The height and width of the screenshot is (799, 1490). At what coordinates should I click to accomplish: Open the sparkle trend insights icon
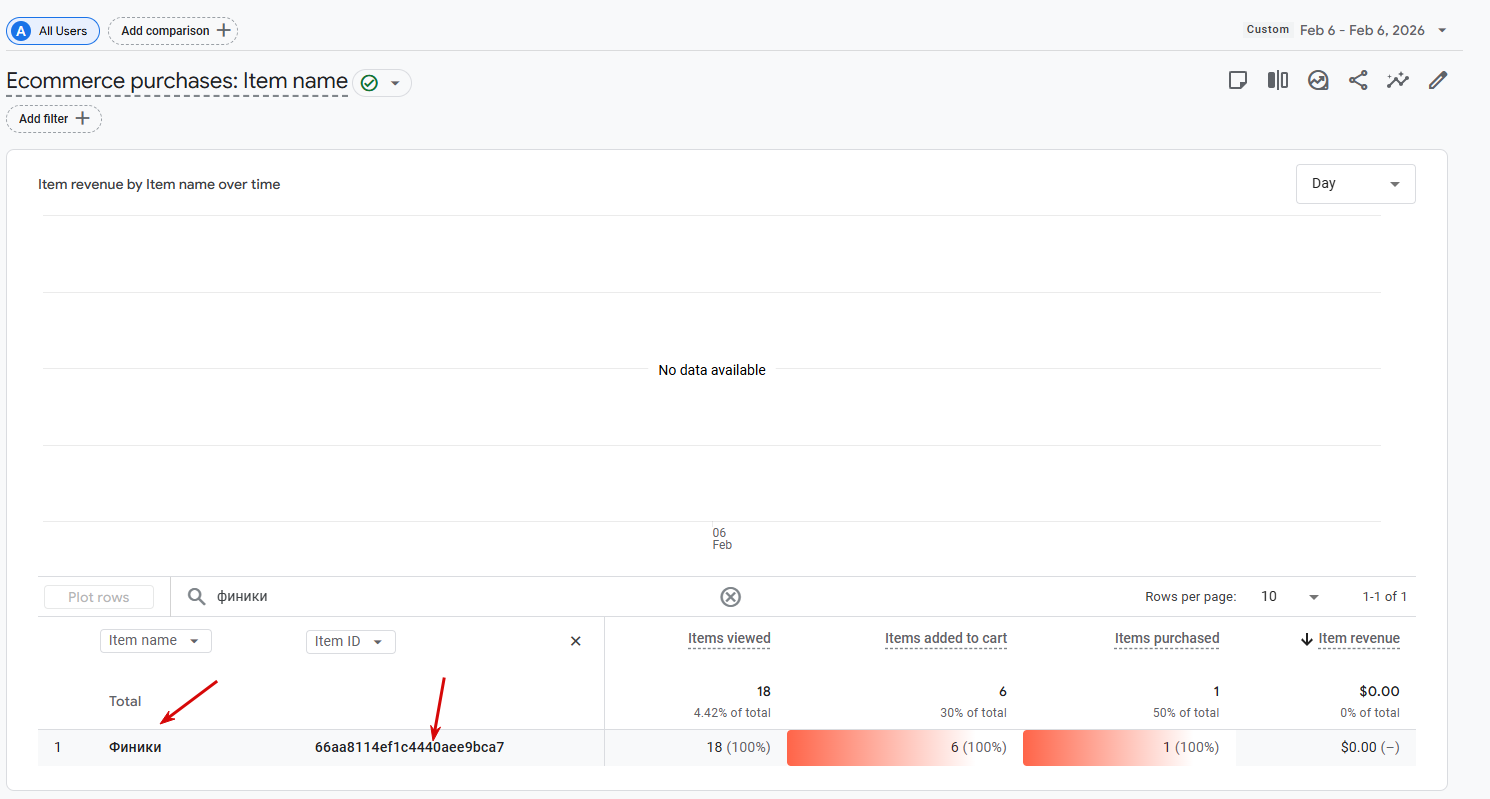click(1398, 81)
